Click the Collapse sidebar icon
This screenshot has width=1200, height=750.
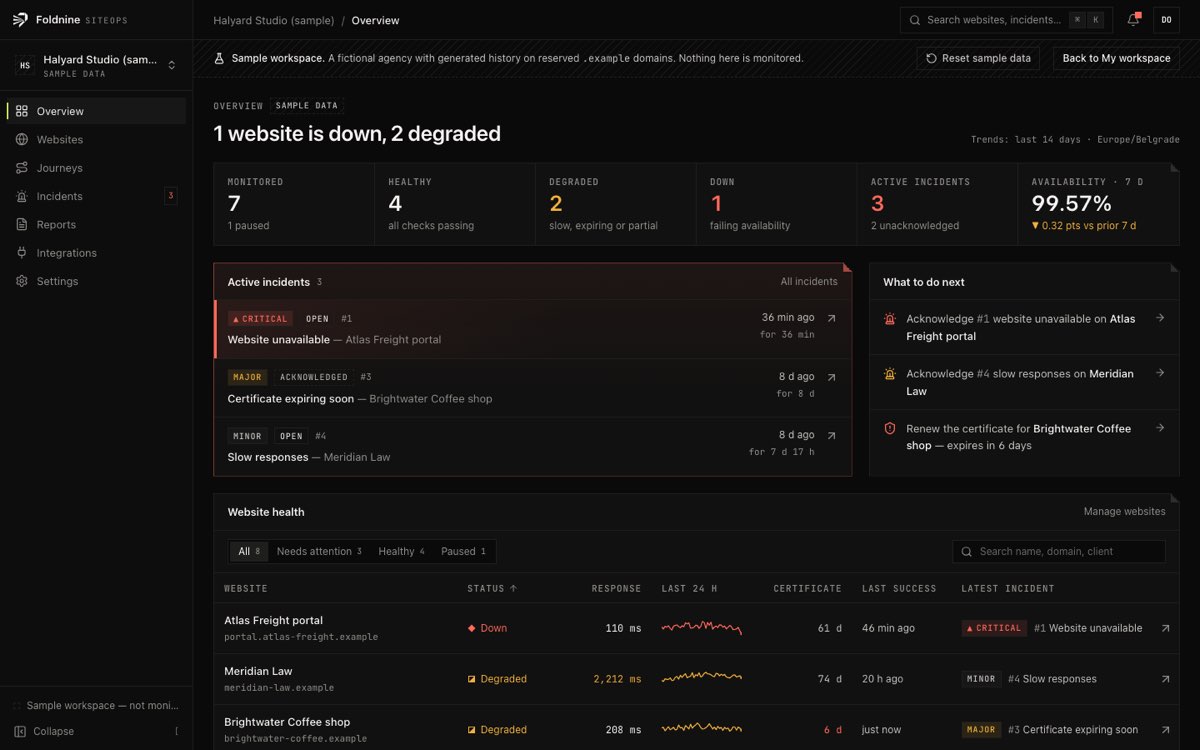pos(20,731)
